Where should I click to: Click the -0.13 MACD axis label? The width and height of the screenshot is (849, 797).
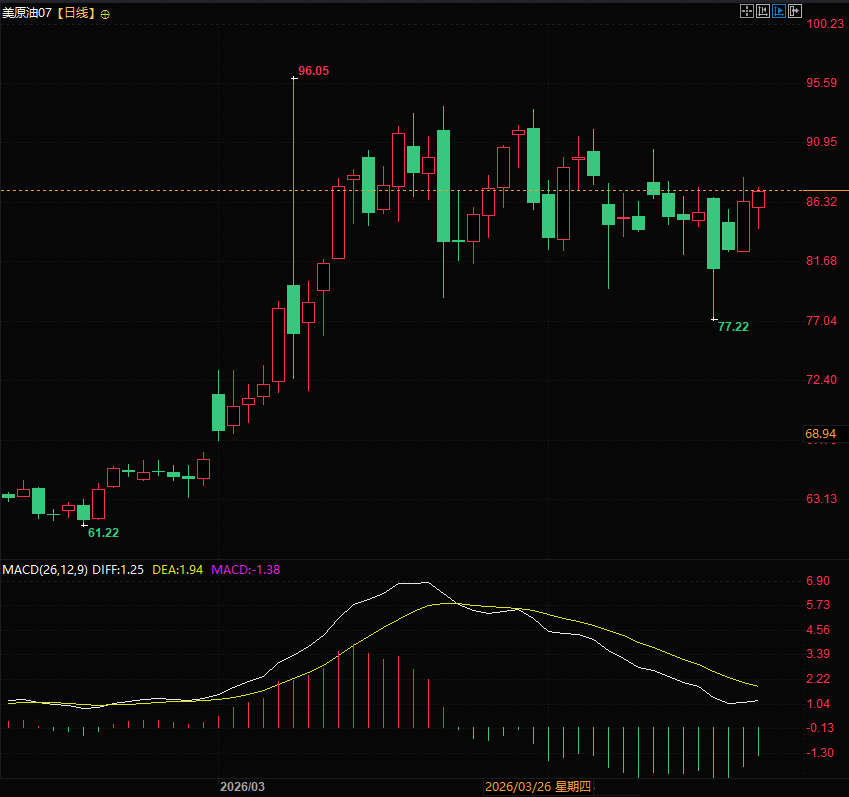pyautogui.click(x=820, y=728)
